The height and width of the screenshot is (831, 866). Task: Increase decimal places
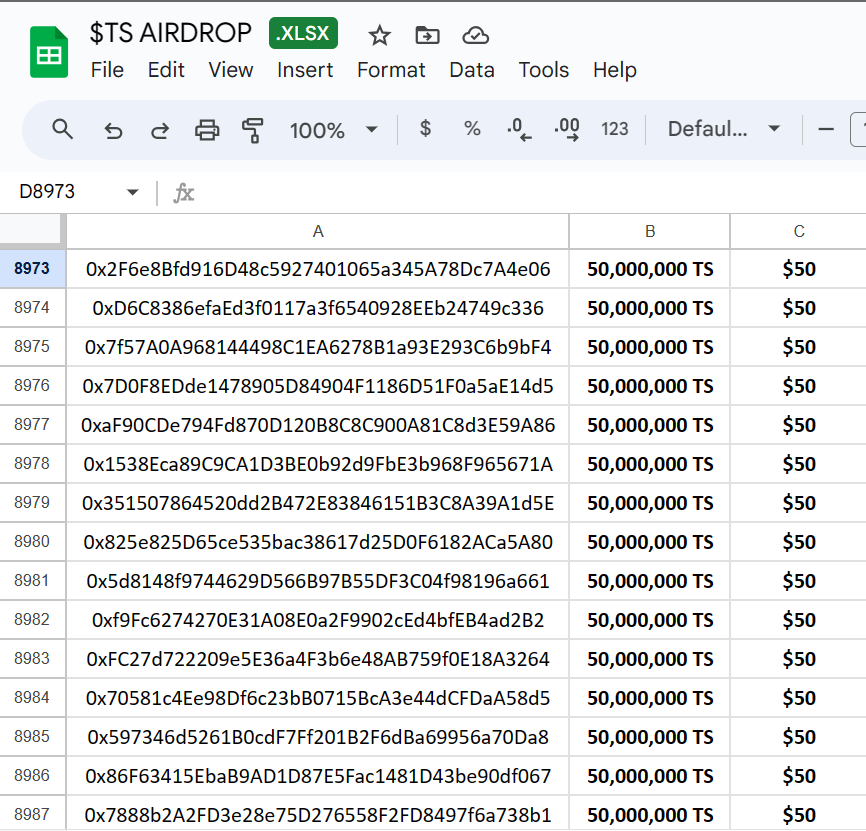(567, 129)
